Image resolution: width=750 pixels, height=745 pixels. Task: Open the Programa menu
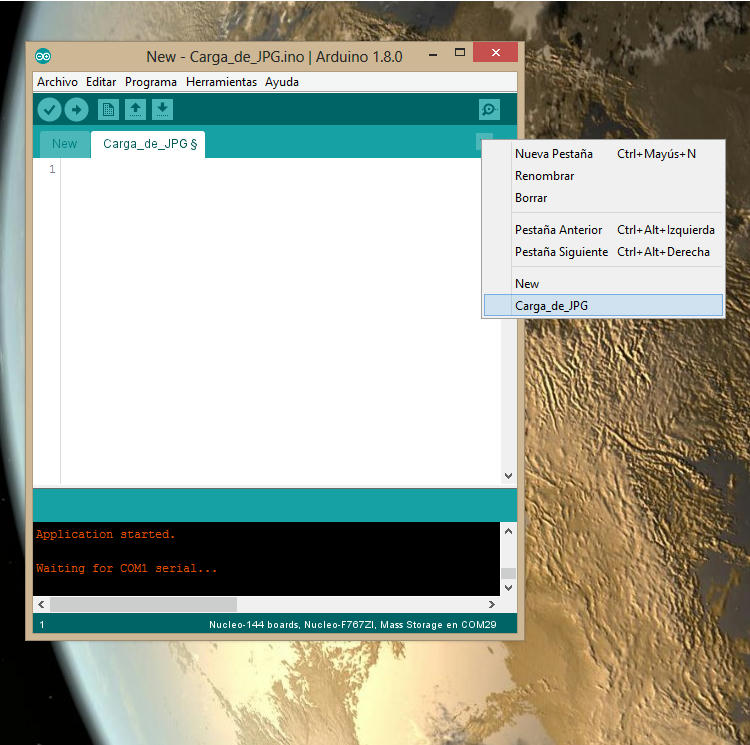point(151,82)
